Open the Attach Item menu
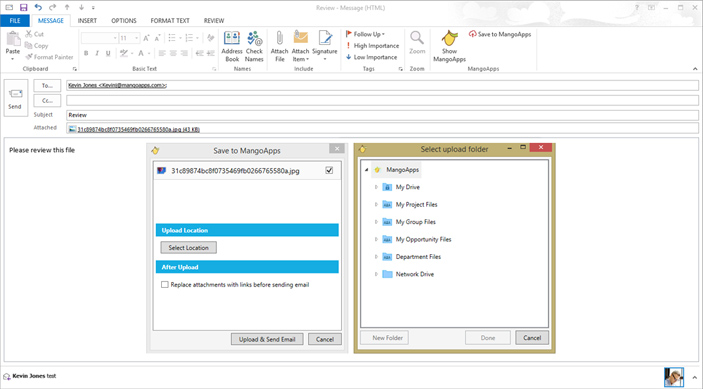703x389 pixels. tap(300, 46)
